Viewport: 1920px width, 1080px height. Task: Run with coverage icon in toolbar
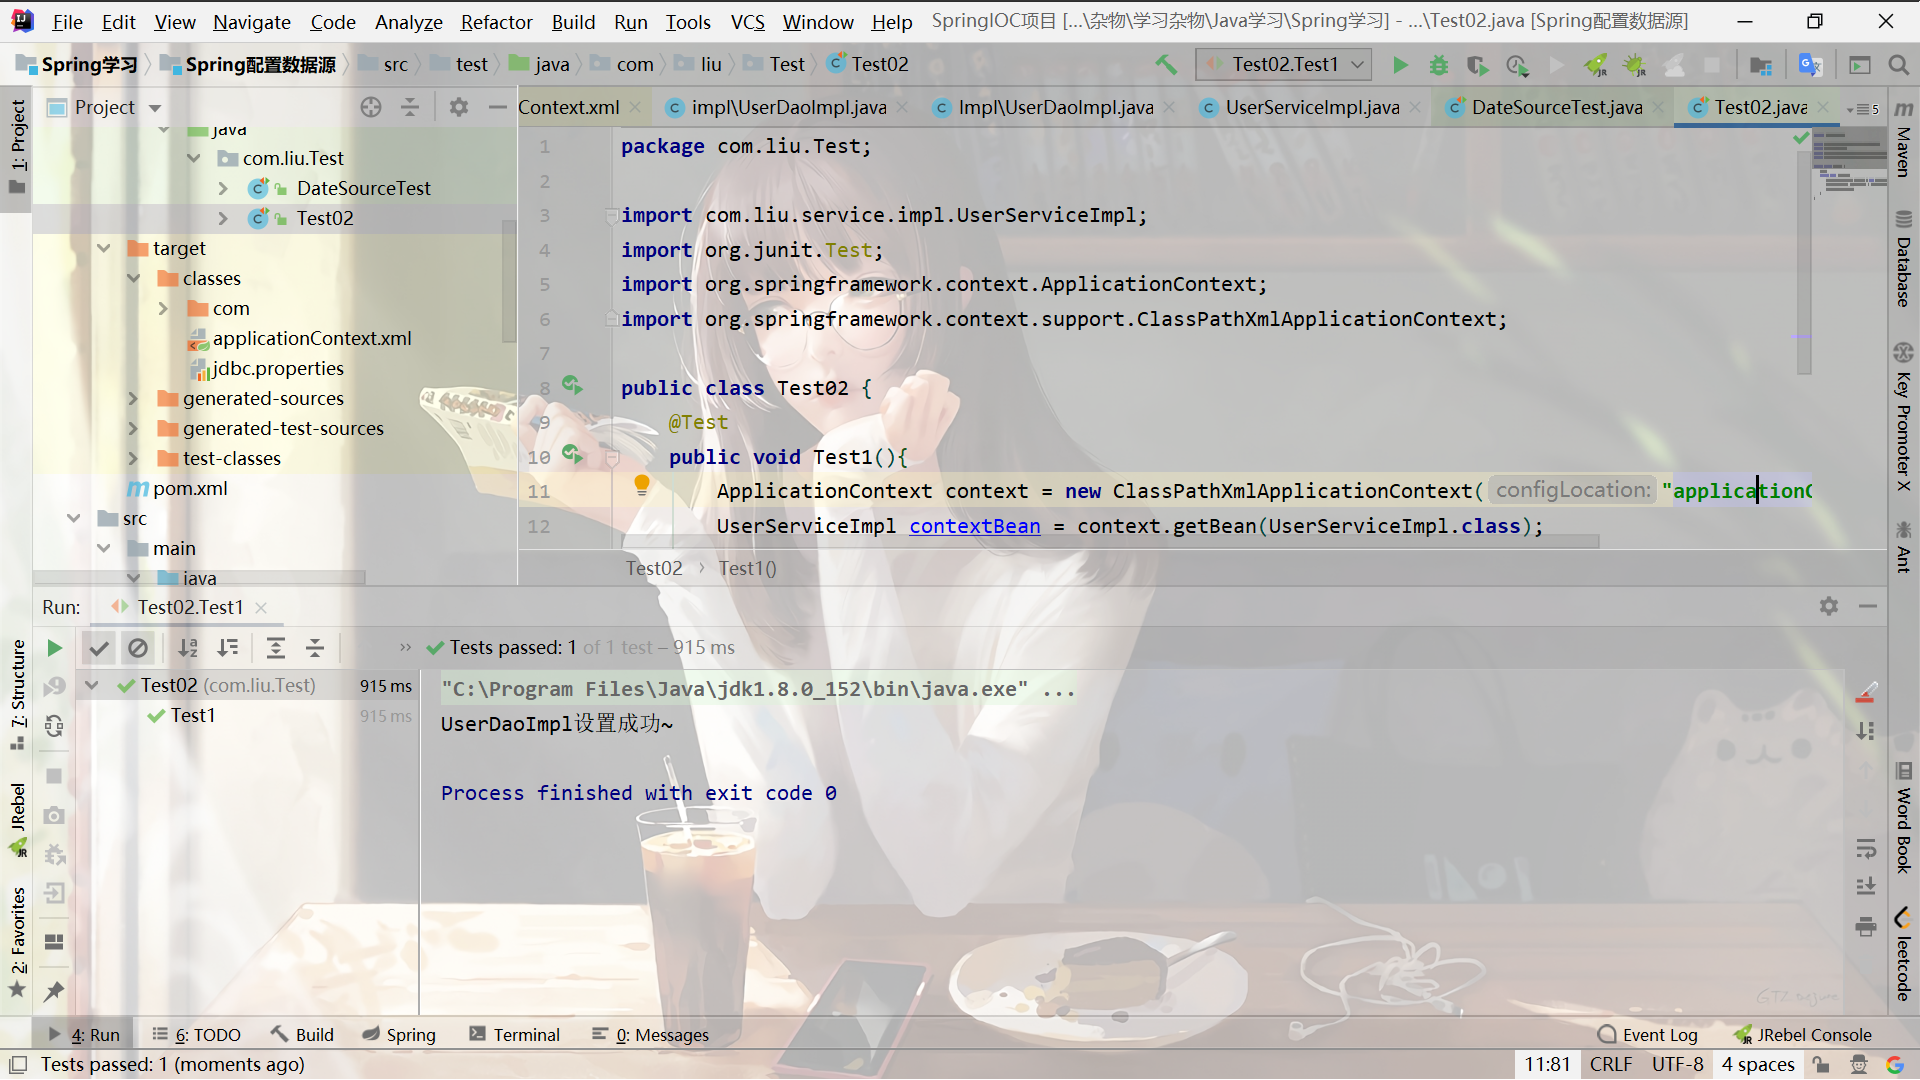click(x=1477, y=65)
